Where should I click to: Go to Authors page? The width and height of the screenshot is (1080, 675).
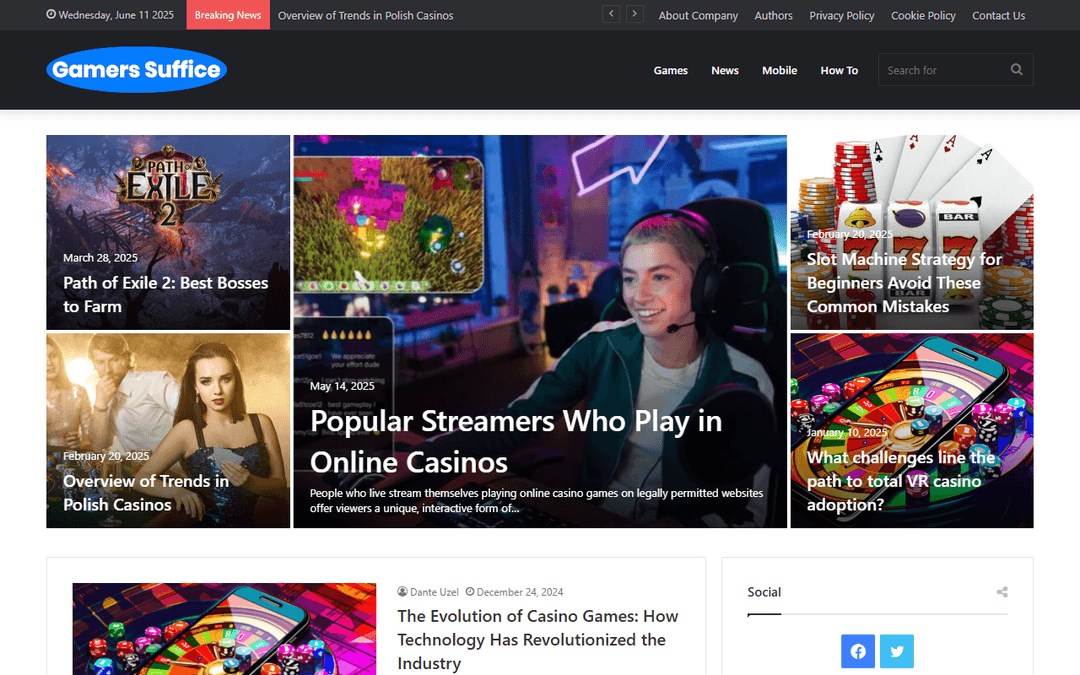pos(773,15)
